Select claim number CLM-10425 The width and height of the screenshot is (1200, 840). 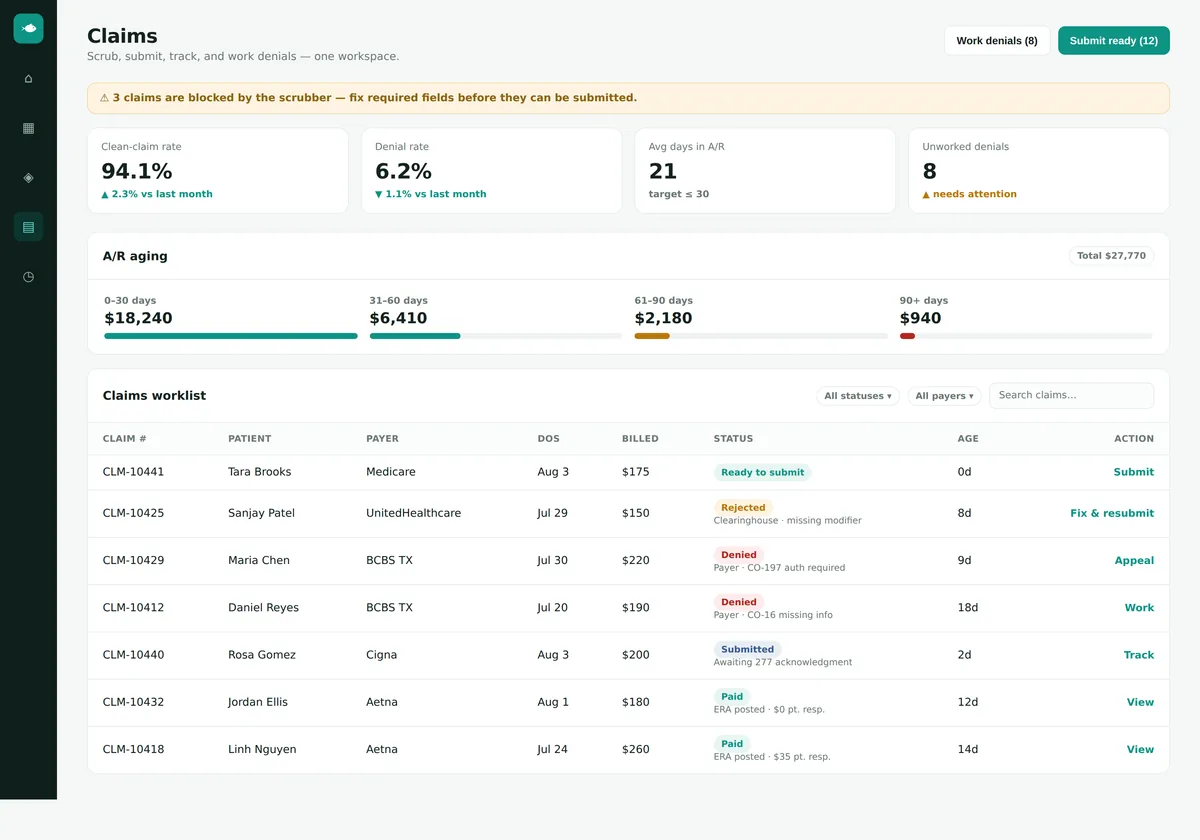[x=133, y=513]
